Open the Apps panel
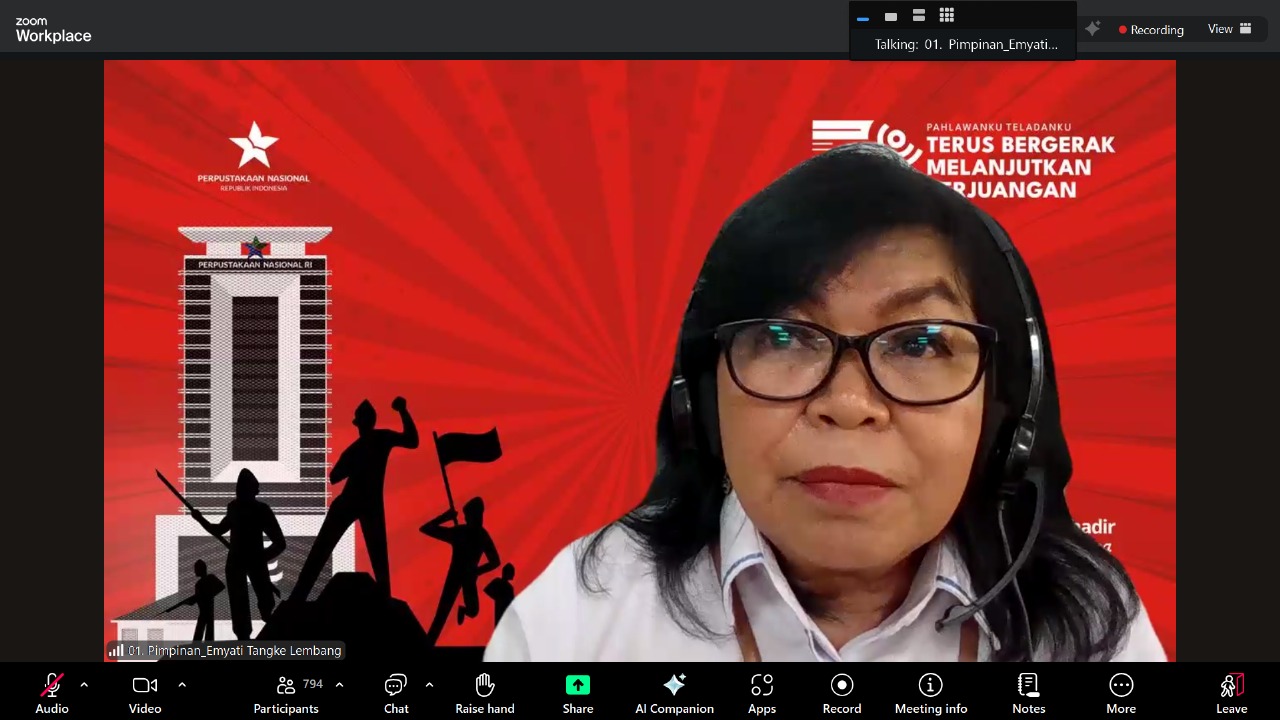This screenshot has width=1280, height=720. click(762, 692)
